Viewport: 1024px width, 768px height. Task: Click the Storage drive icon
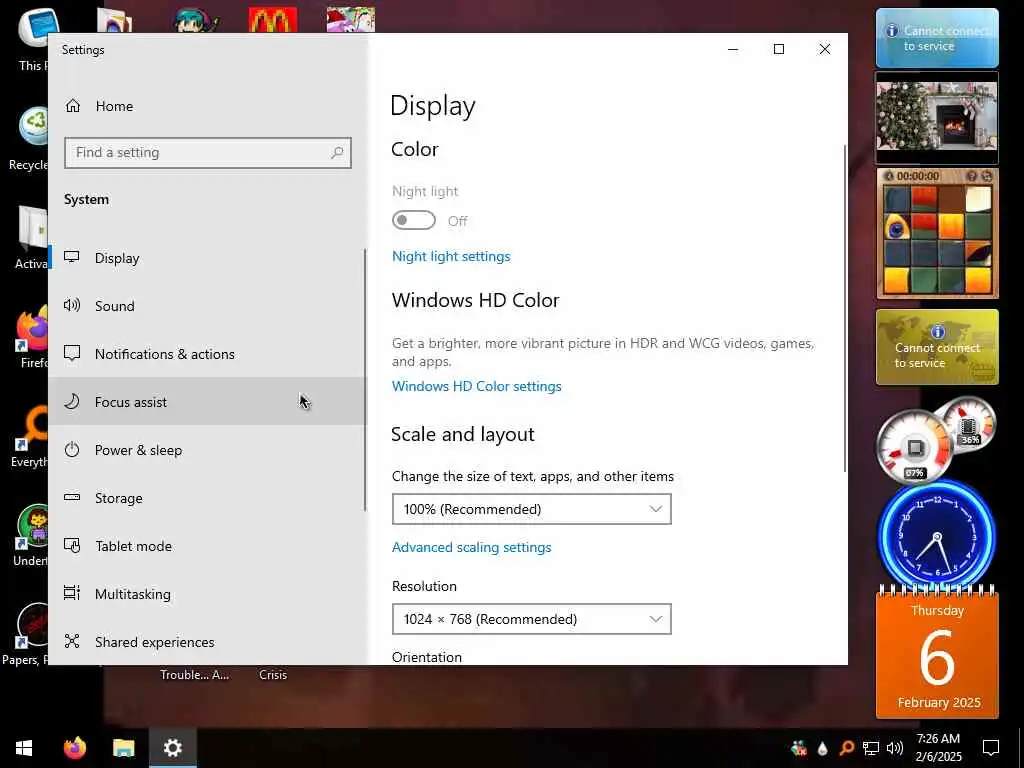[72, 498]
